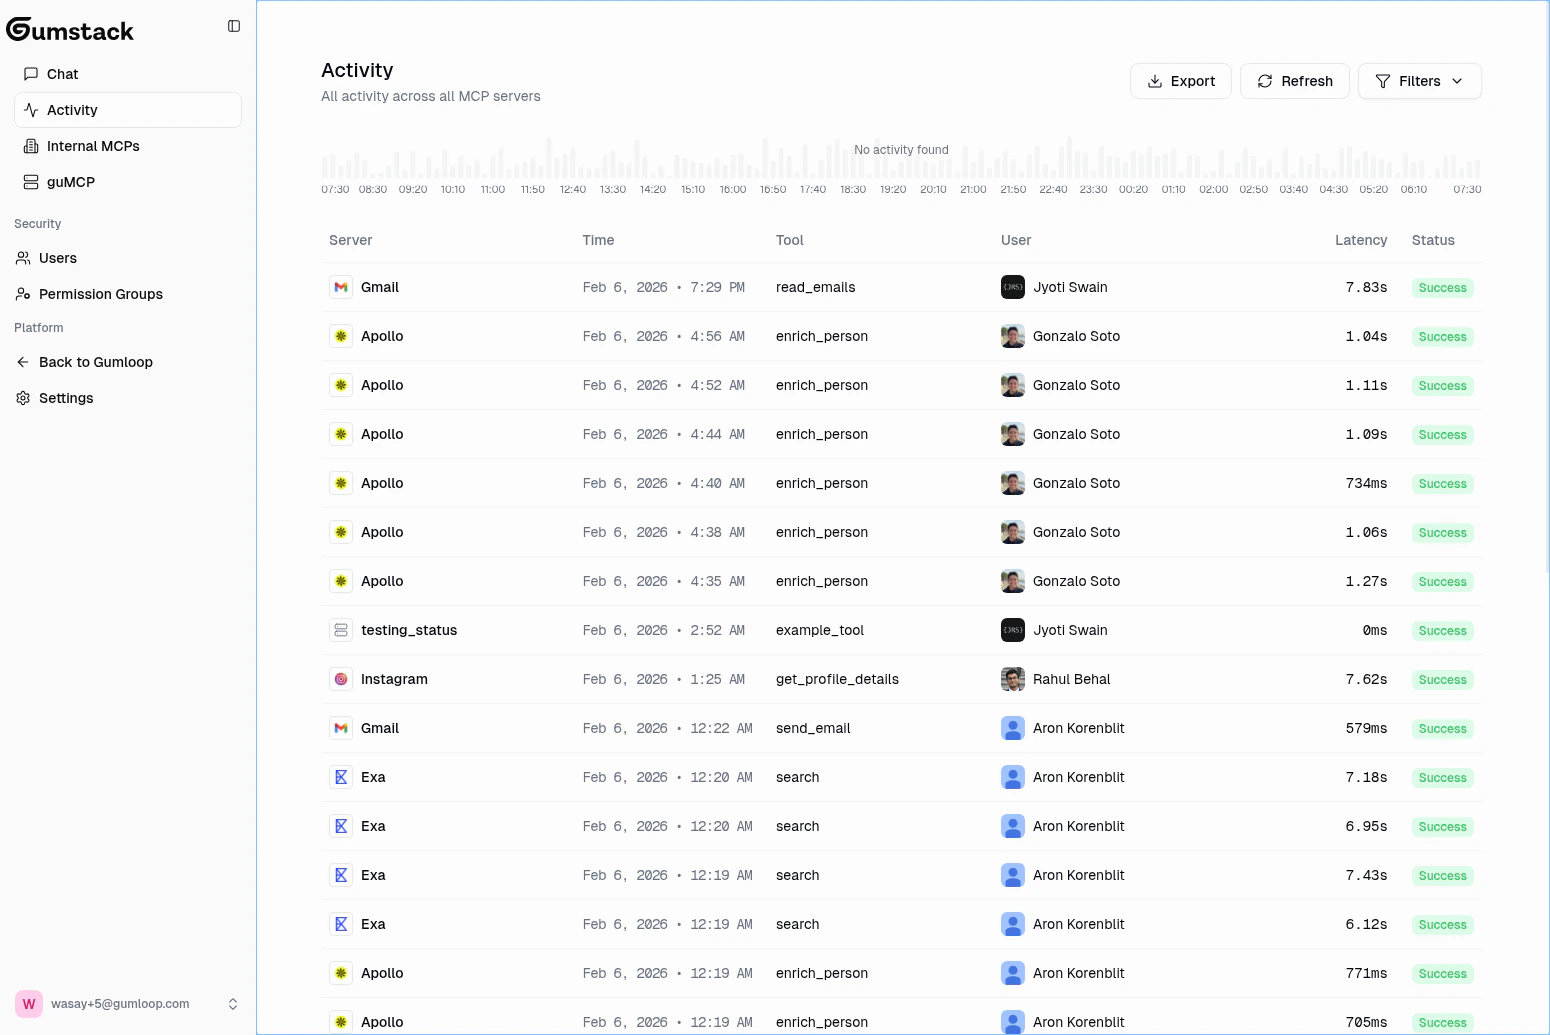Click Jyoti Swain's avatar on read_emails row

[x=1012, y=287]
